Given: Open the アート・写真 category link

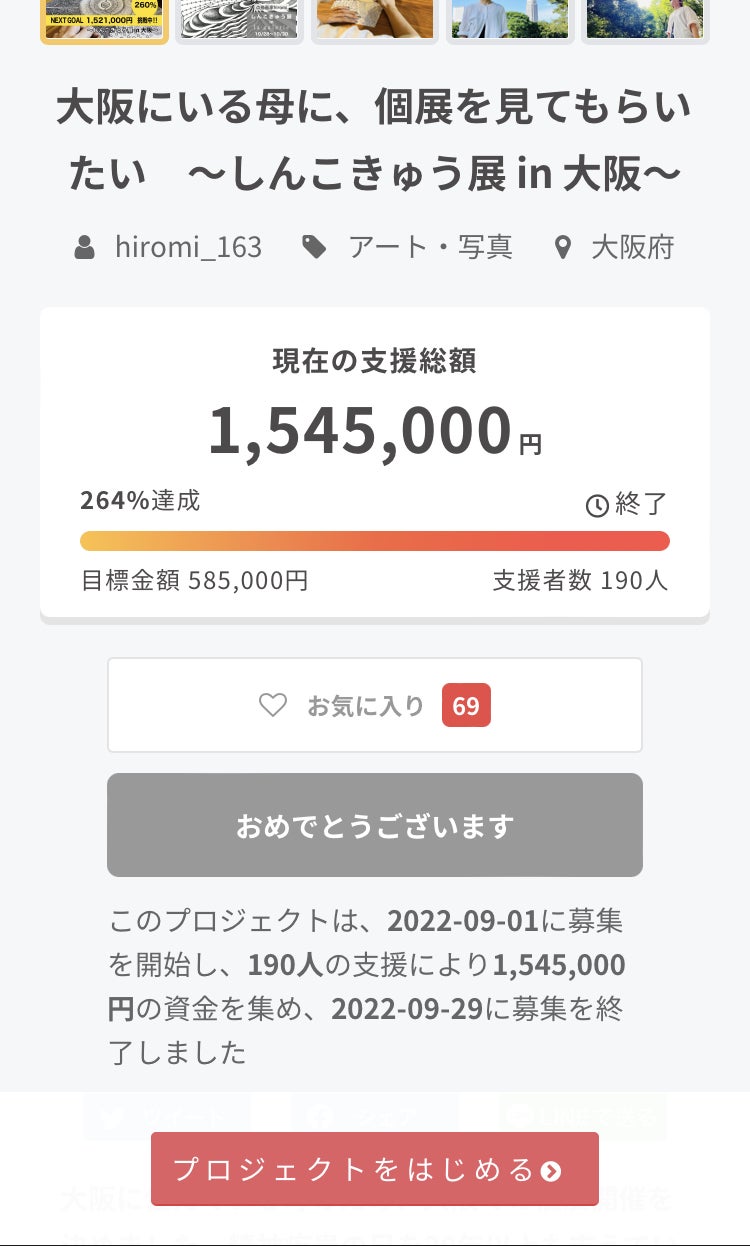Looking at the screenshot, I should coord(430,247).
